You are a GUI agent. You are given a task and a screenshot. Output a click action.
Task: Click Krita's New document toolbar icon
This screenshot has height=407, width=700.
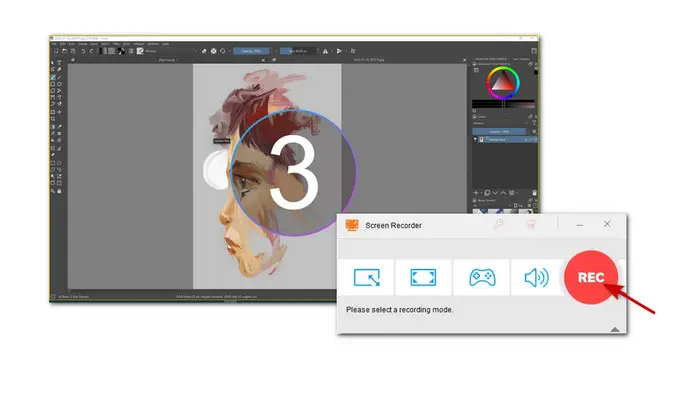click(x=56, y=51)
